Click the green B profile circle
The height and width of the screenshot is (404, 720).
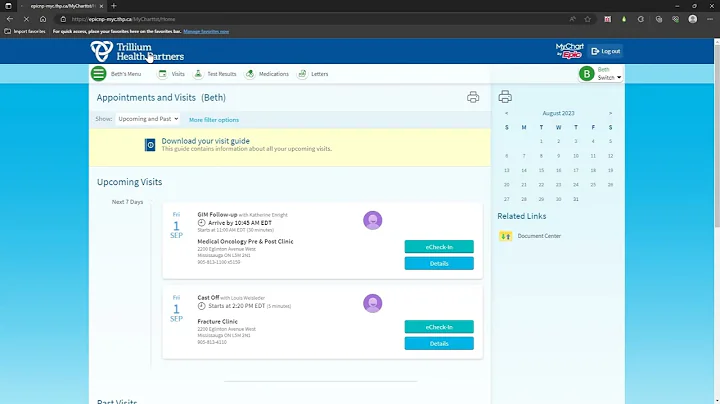586,73
